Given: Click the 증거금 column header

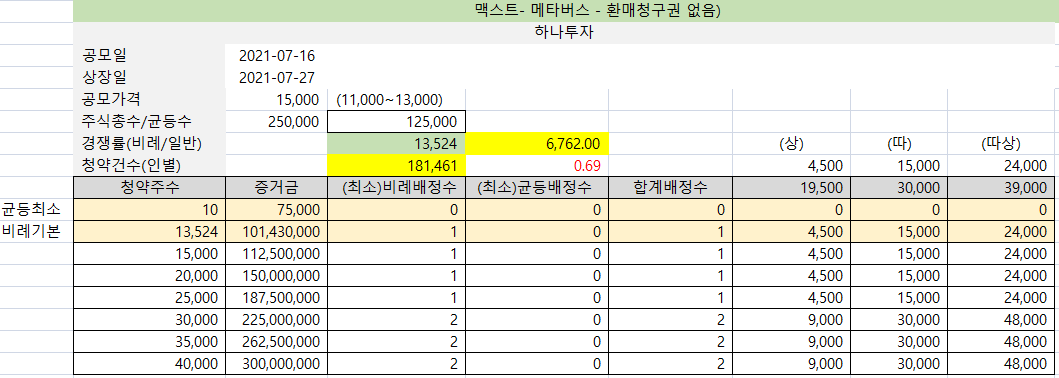Looking at the screenshot, I should [277, 188].
